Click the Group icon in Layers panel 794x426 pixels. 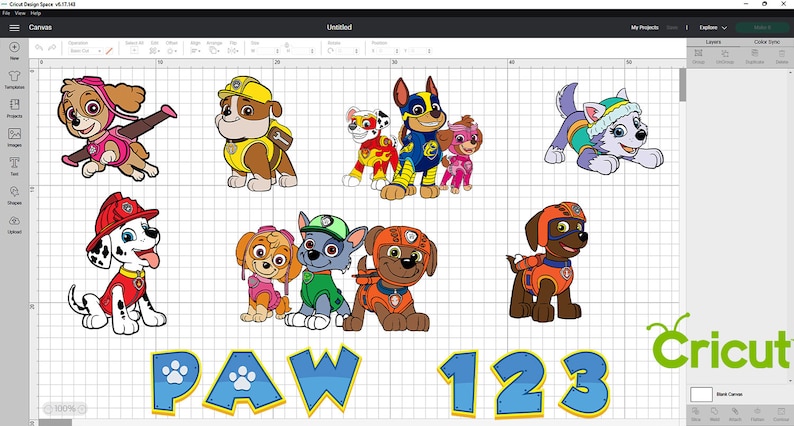[x=698, y=56]
